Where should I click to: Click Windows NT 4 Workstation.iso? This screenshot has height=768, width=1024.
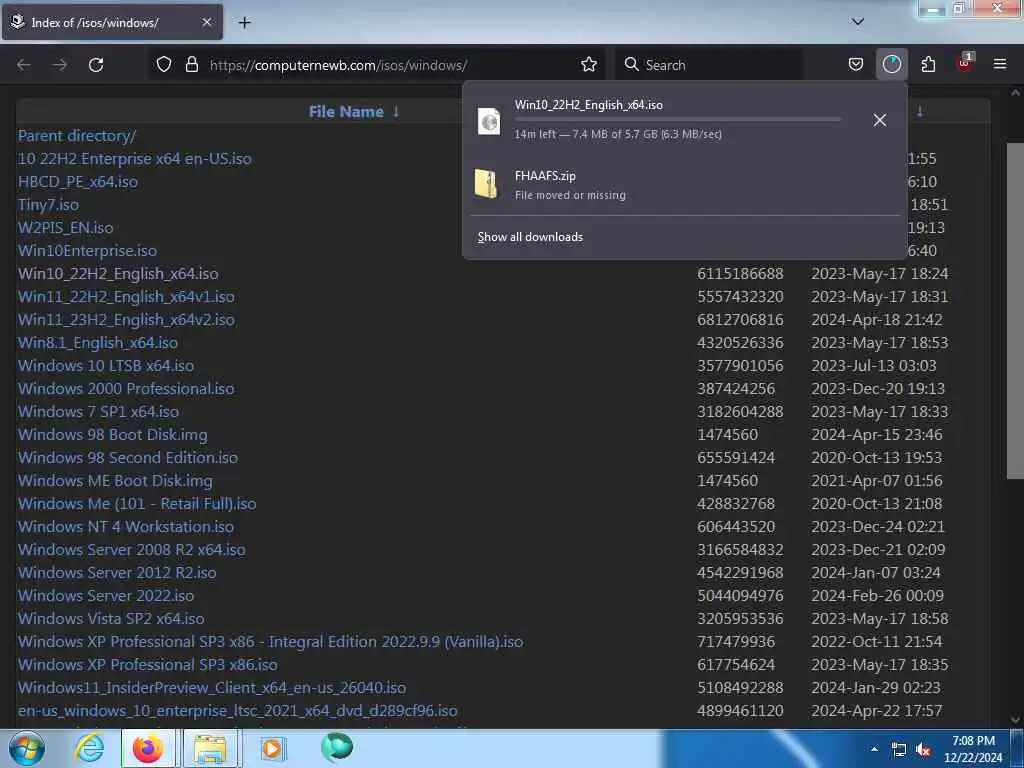tap(126, 526)
